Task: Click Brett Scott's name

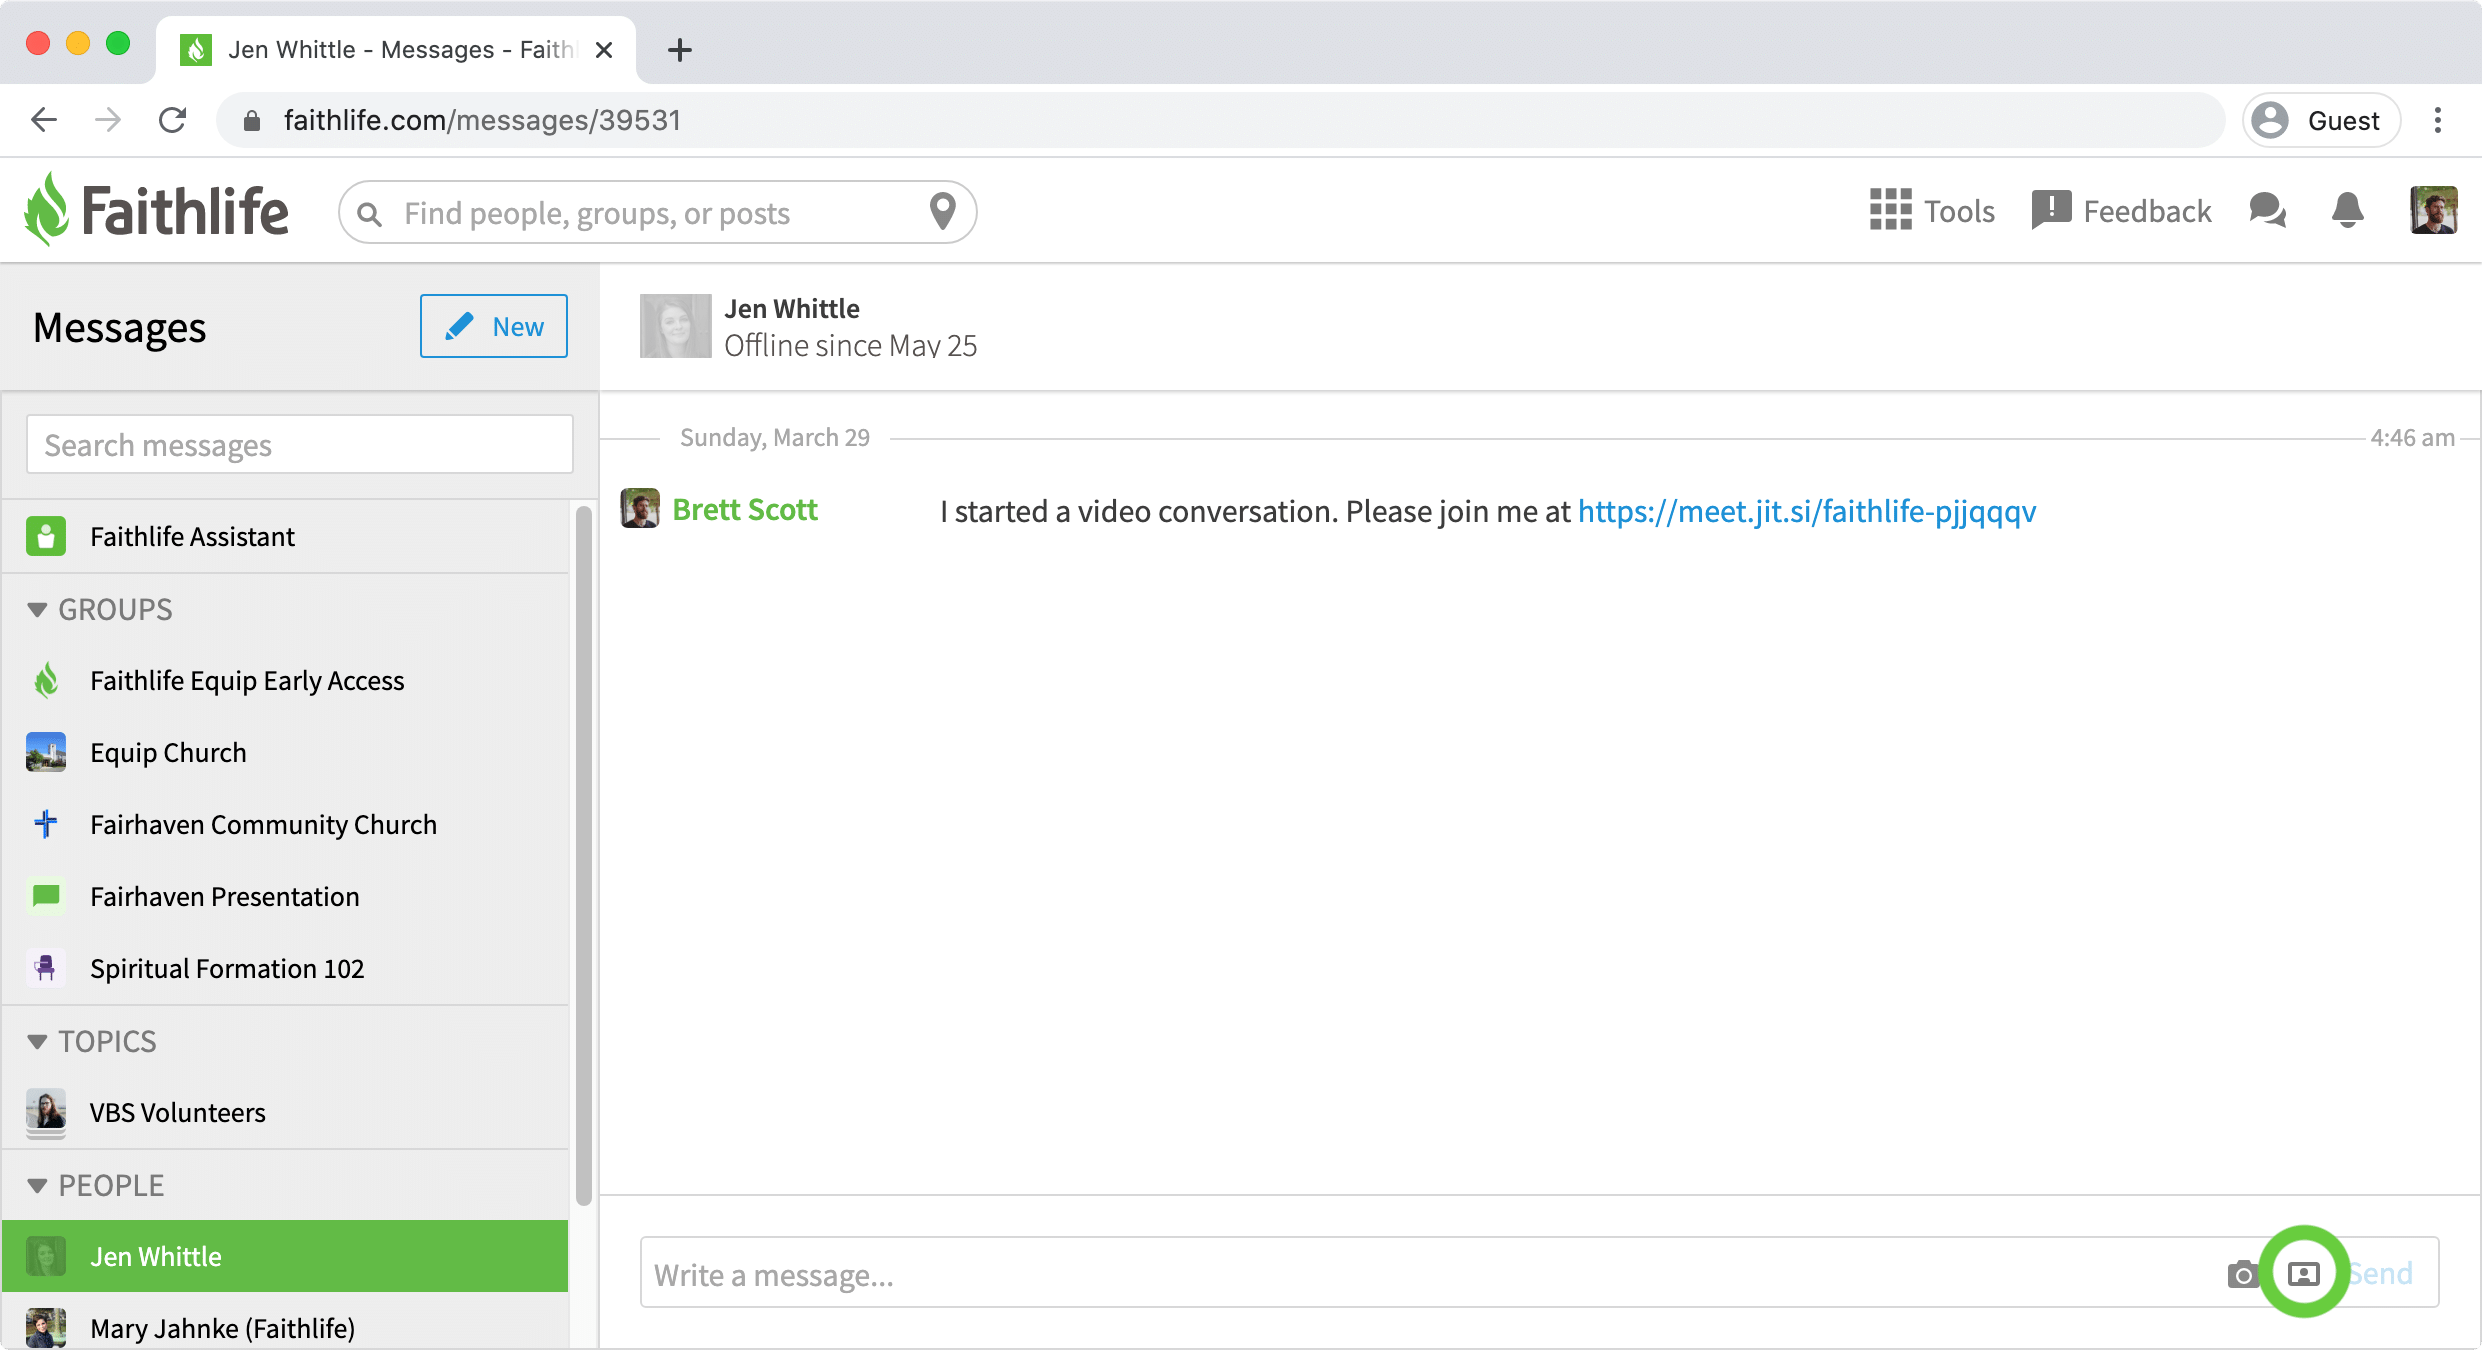Action: click(x=745, y=509)
